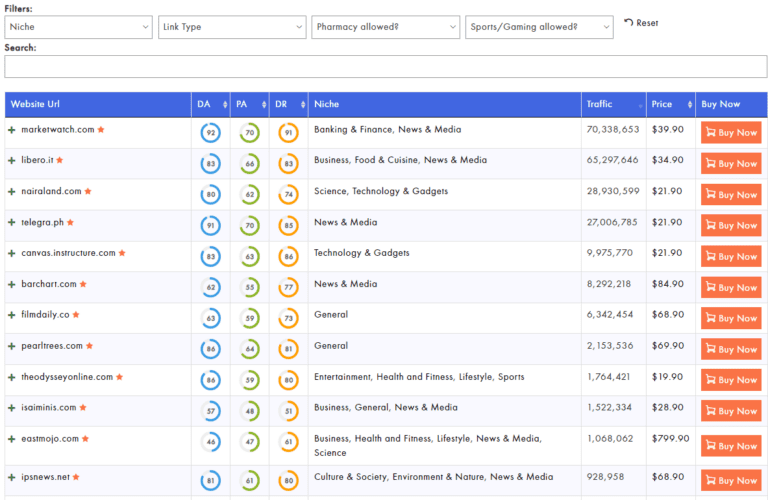This screenshot has height=500, width=768.
Task: Expand the ipsnews.net row with plus icon
Action: tap(12, 477)
